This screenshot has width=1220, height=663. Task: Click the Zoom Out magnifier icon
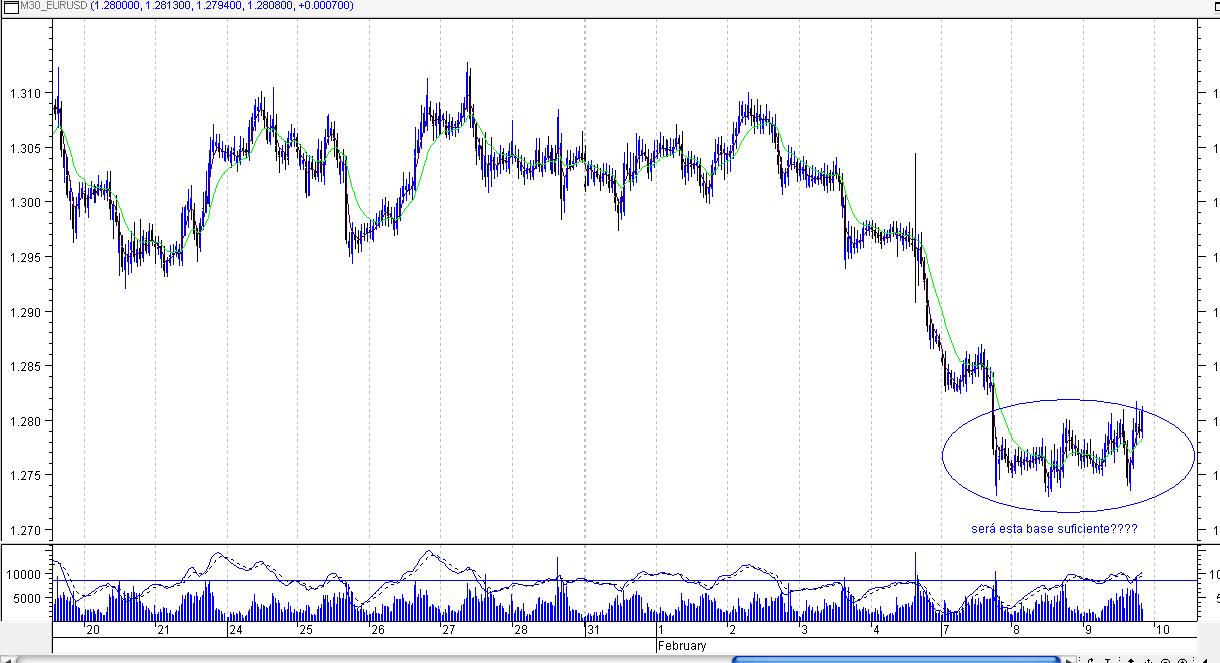coord(1165,660)
